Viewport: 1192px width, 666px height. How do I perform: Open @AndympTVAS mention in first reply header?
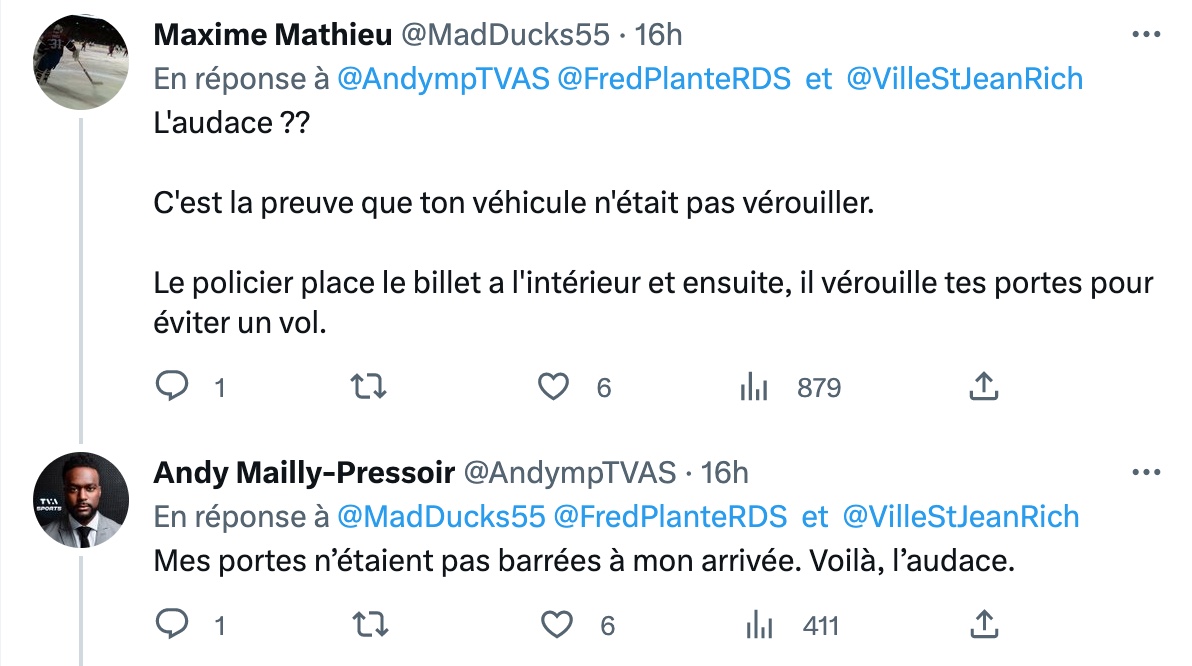coord(443,79)
